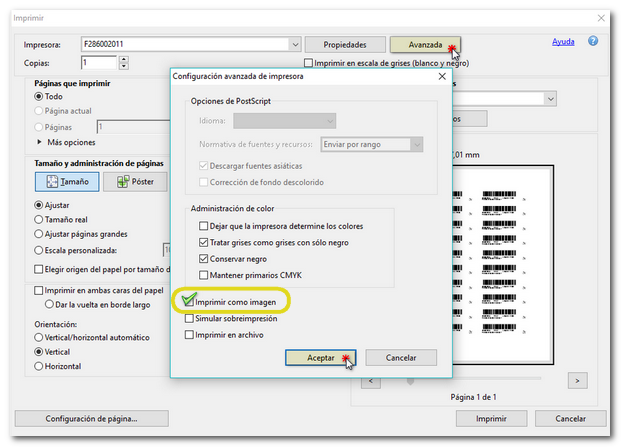Enable Imprimir como imagen checkbox
Viewport: 621px width, 447px height.
190,299
